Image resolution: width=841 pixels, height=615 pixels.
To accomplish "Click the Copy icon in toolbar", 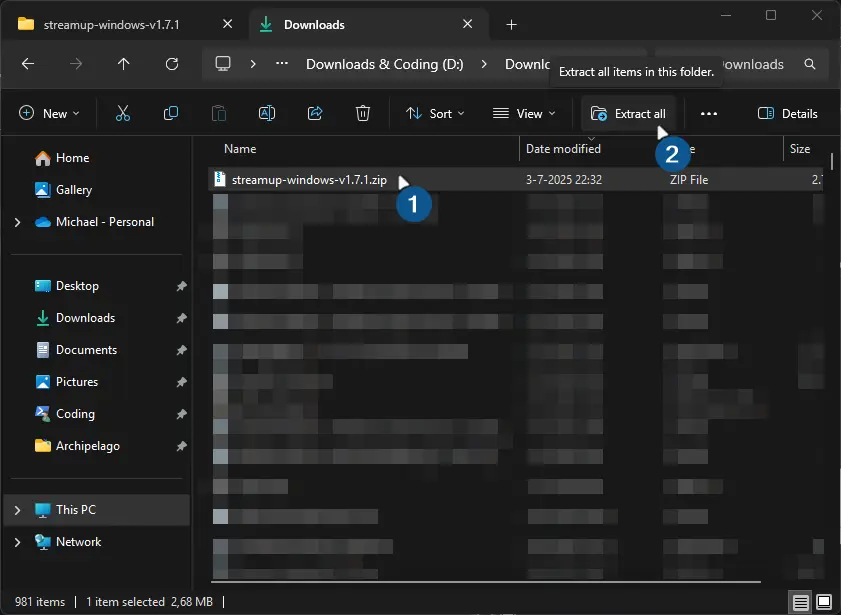I will pos(171,114).
